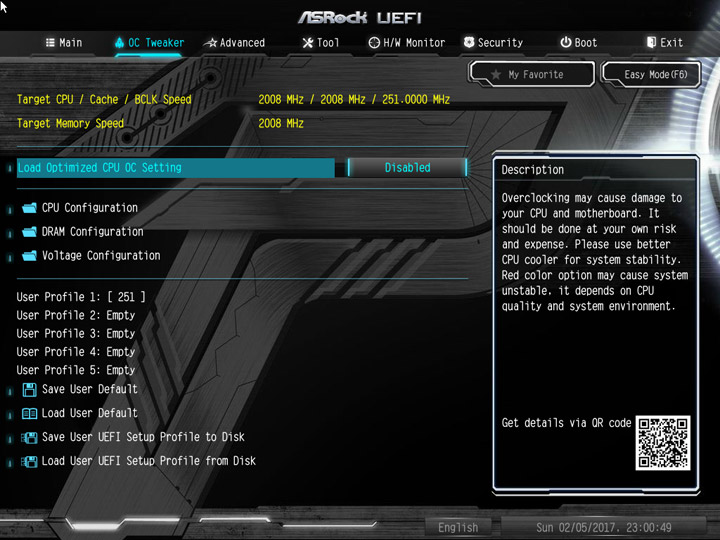Open Voltage Configuration submenu
This screenshot has height=540, width=720.
pos(101,256)
